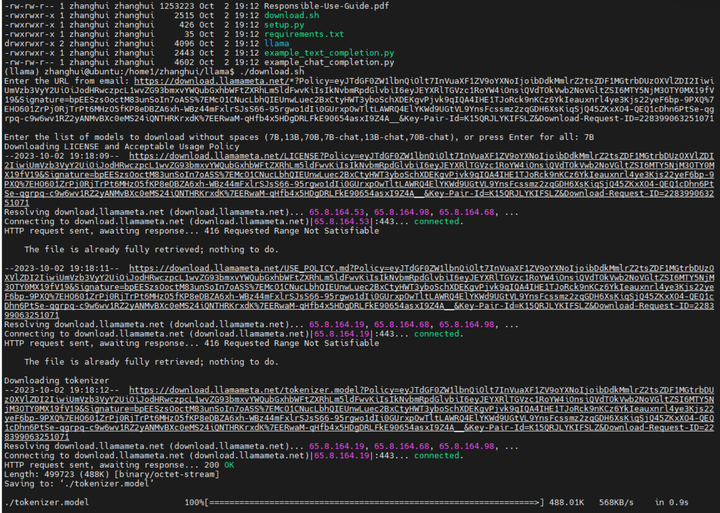Select the requirements.txt file name
Image resolution: width=720 pixels, height=513 pixels.
pos(304,34)
